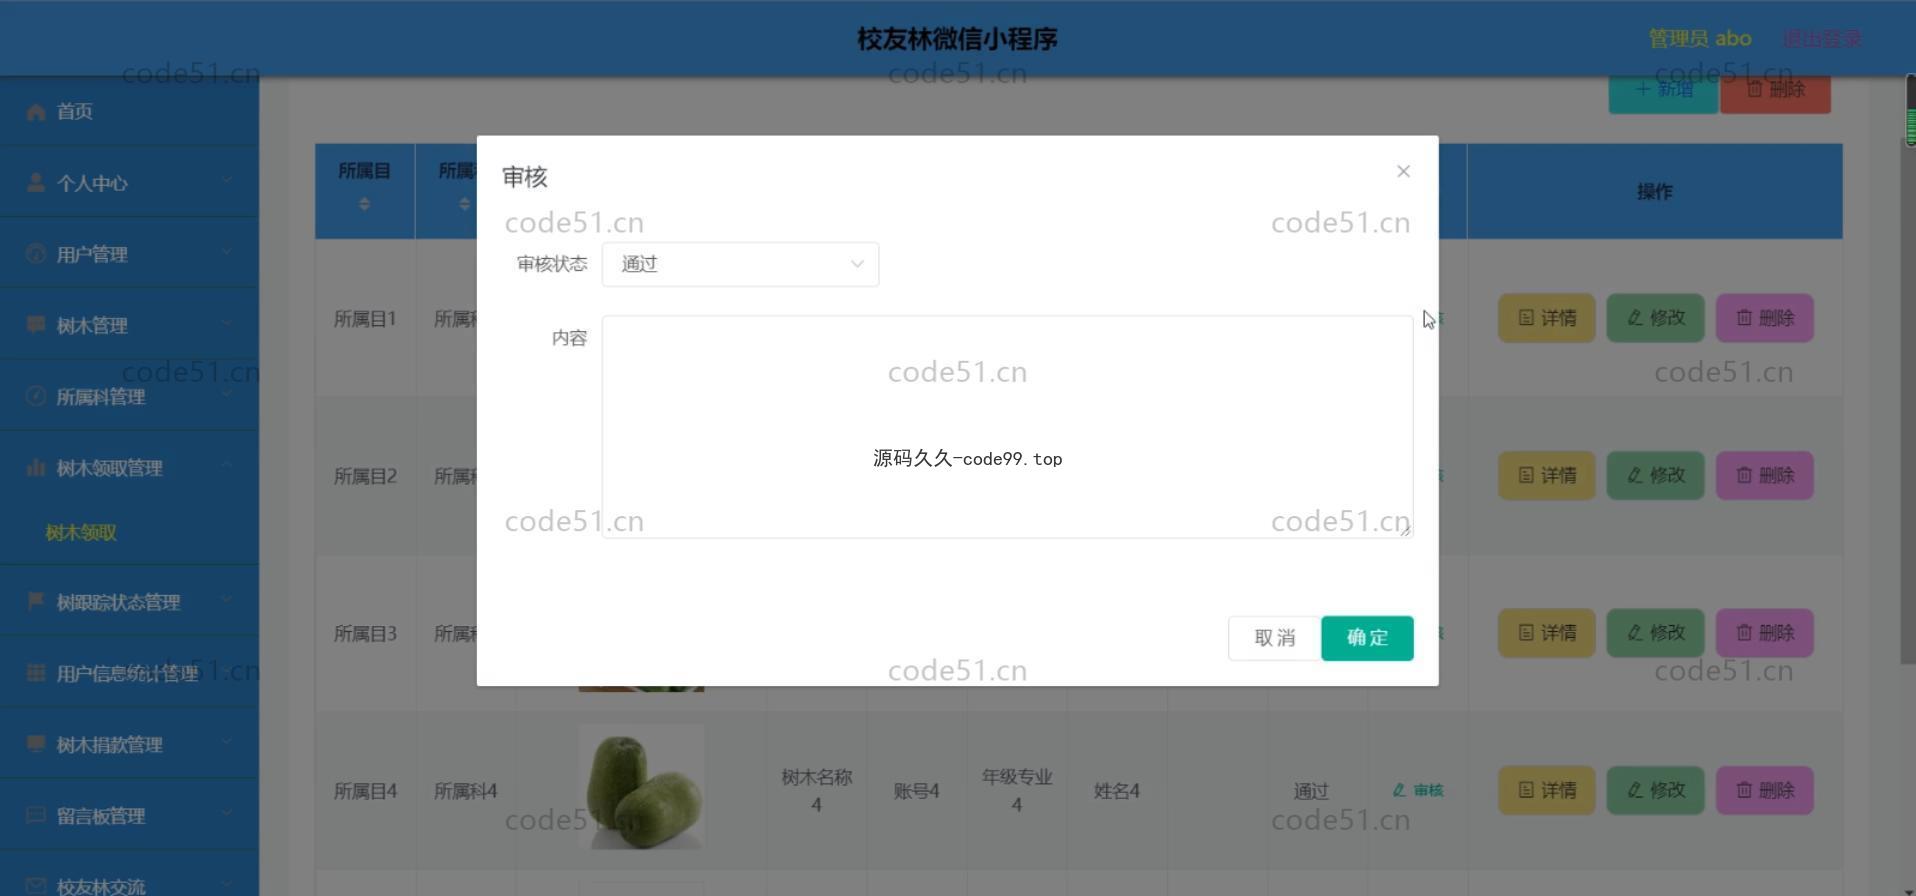Click 修改 for 所属目4 row
The width and height of the screenshot is (1916, 896).
tap(1655, 790)
